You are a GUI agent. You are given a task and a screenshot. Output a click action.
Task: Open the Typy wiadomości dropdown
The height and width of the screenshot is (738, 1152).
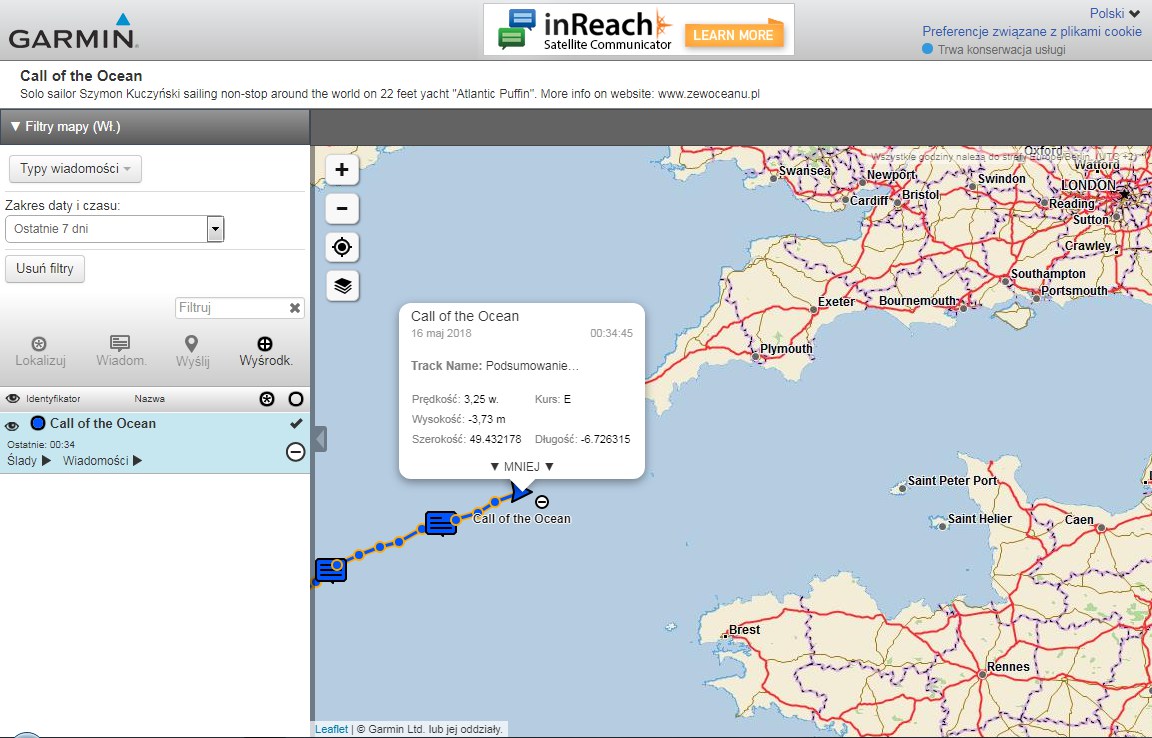click(75, 169)
